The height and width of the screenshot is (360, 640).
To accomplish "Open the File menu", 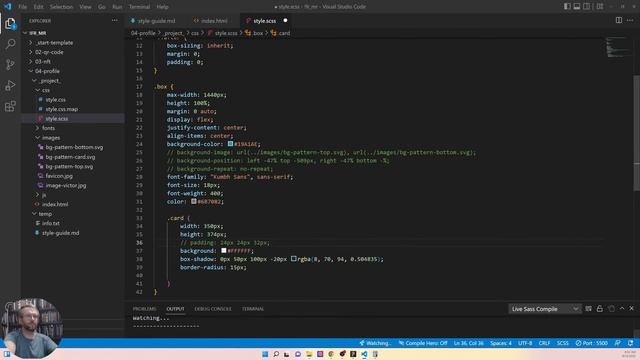I will (22, 7).
